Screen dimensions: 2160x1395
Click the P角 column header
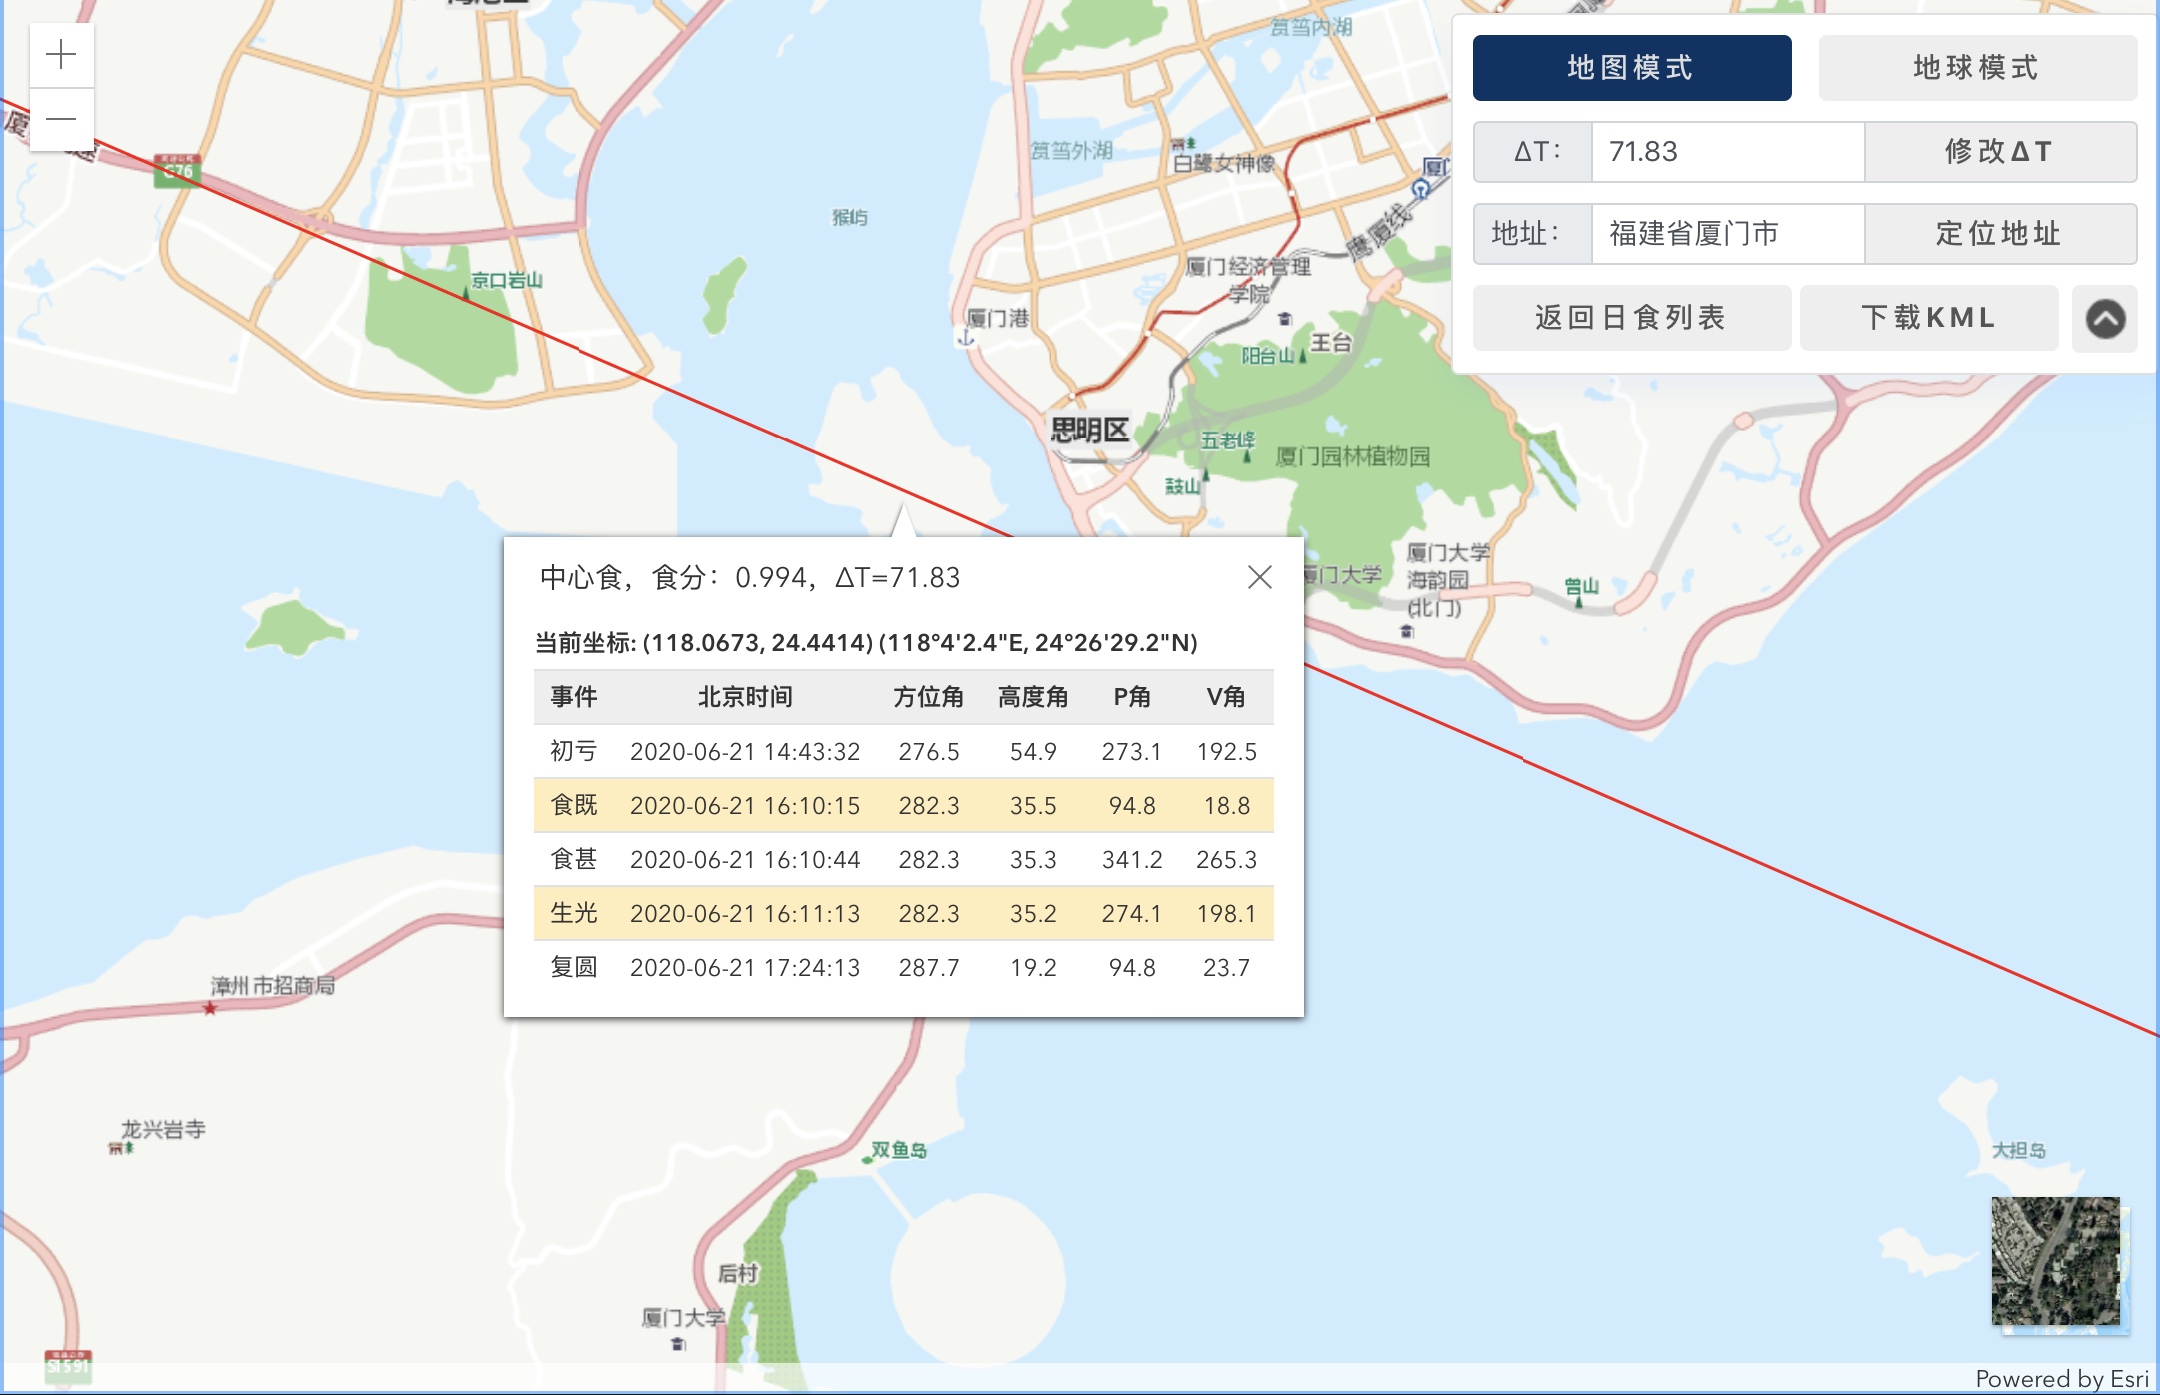tap(1132, 697)
